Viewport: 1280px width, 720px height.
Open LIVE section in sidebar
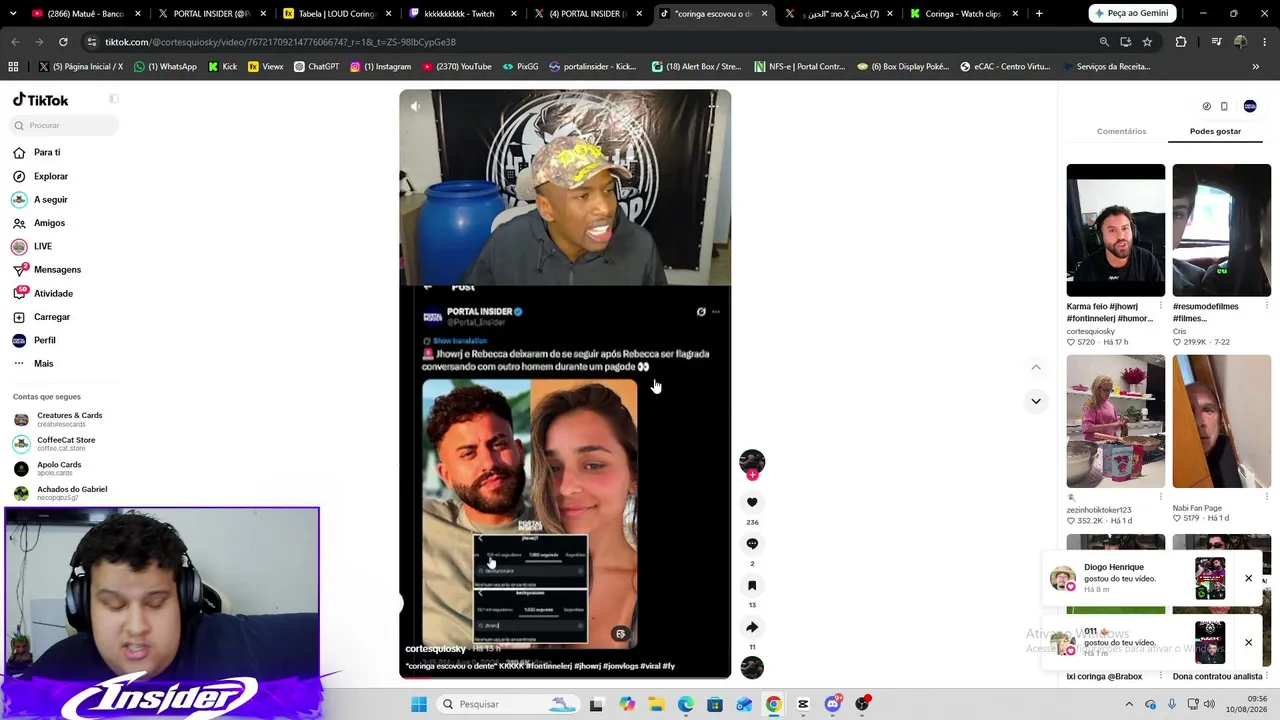(32, 246)
